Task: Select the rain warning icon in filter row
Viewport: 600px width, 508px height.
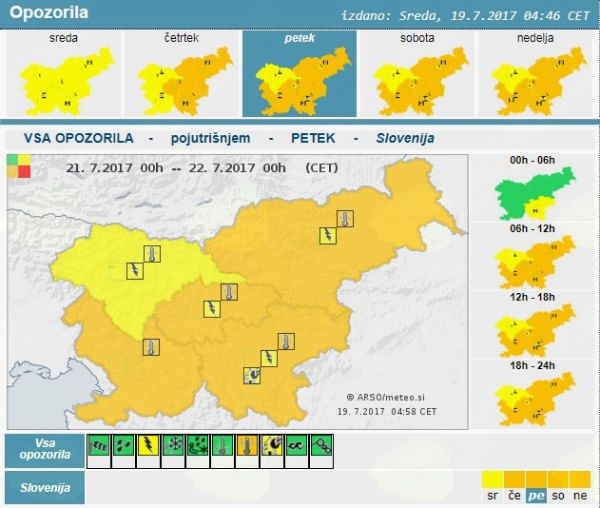Action: (124, 446)
